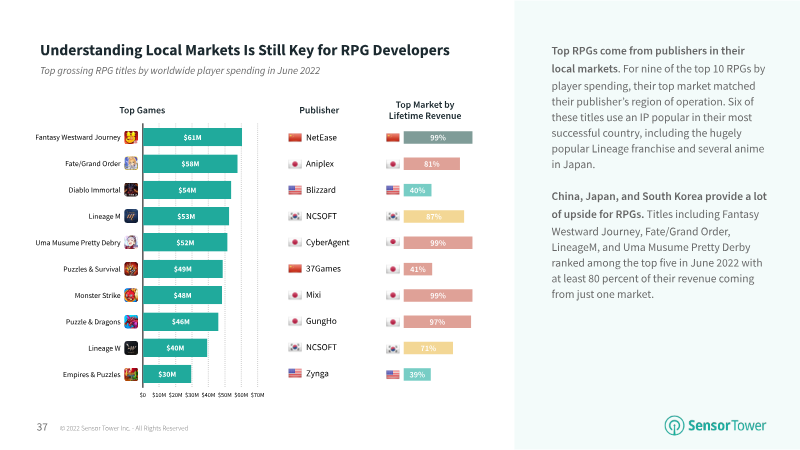Click the "Zynga" publisher name
Image resolution: width=800 pixels, height=450 pixels.
[x=317, y=373]
